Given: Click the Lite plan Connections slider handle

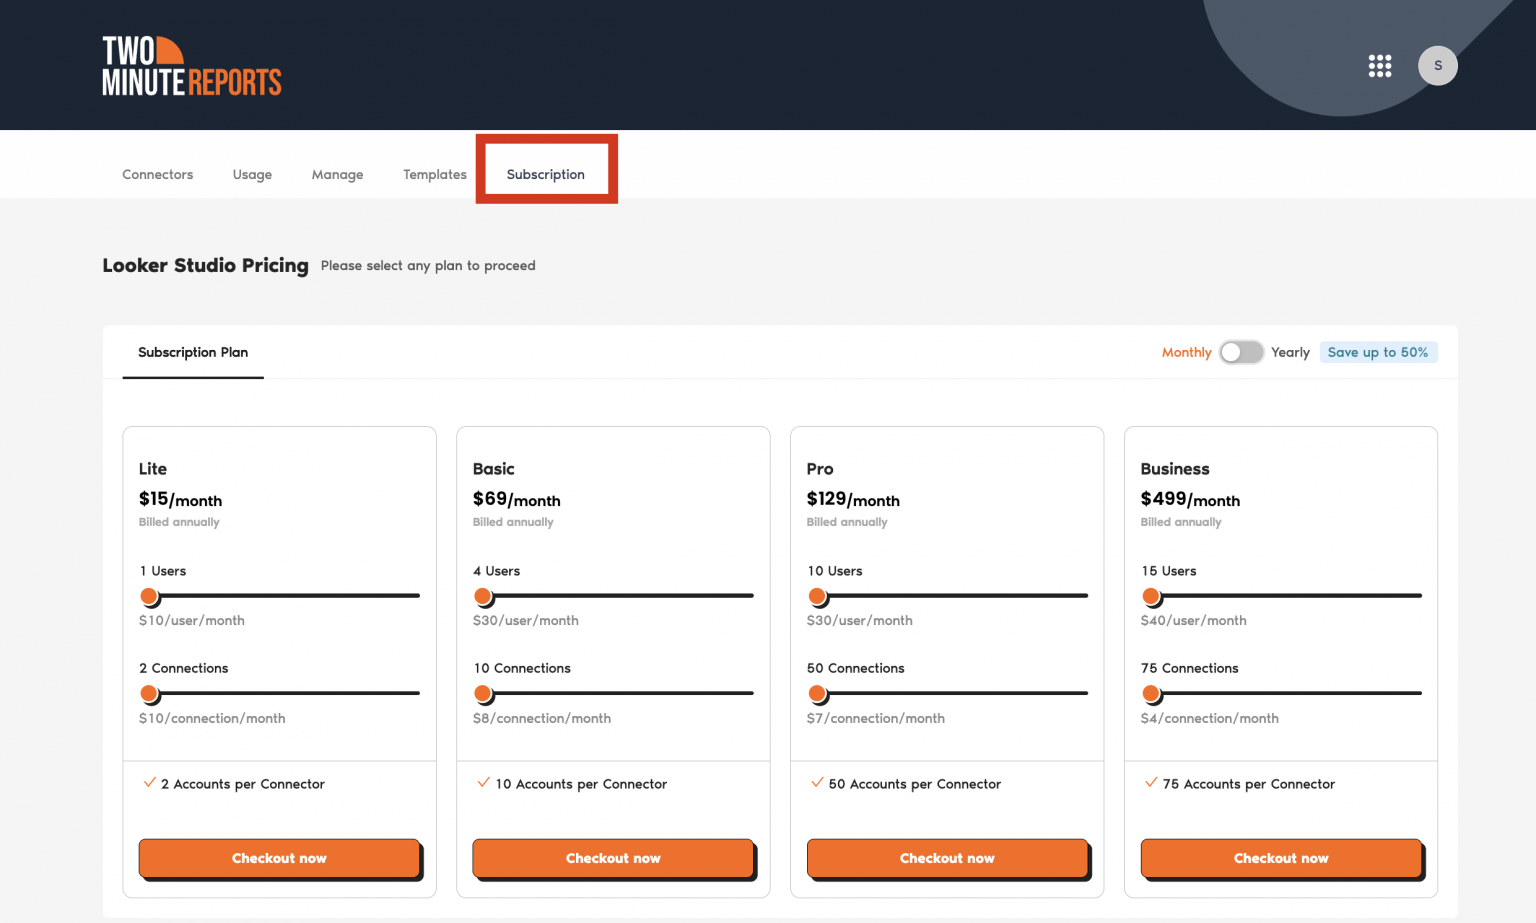Looking at the screenshot, I should (x=150, y=693).
